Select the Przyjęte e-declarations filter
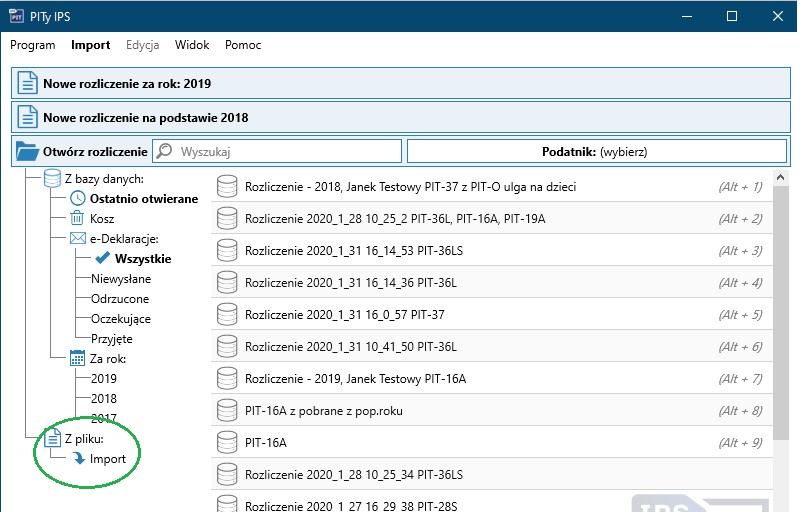 click(112, 339)
